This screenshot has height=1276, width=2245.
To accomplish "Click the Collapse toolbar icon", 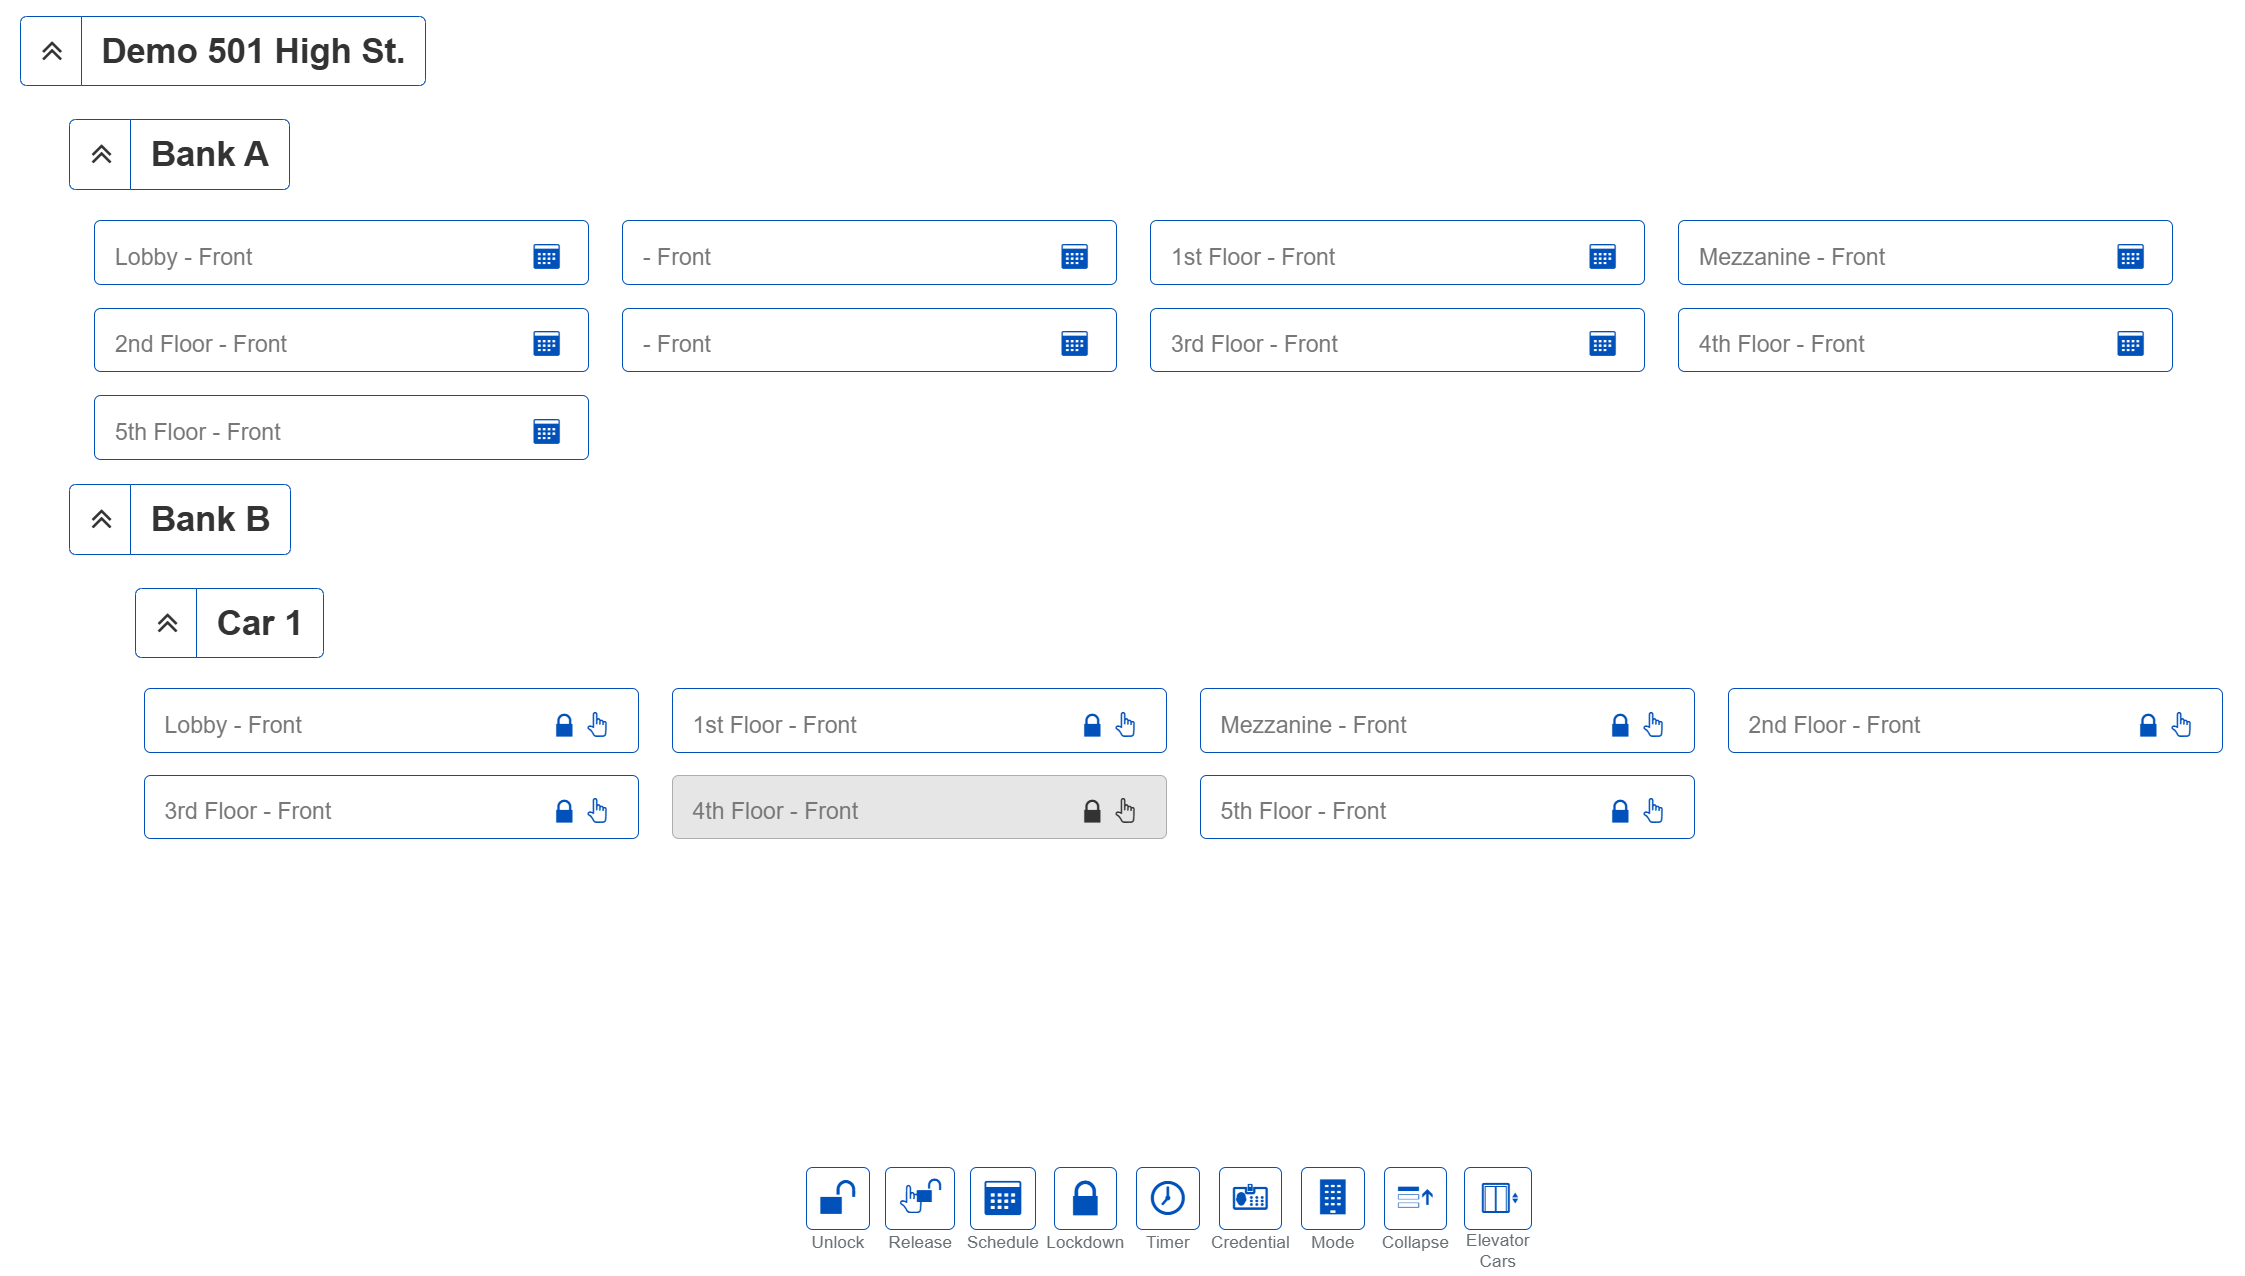I will tap(1414, 1197).
